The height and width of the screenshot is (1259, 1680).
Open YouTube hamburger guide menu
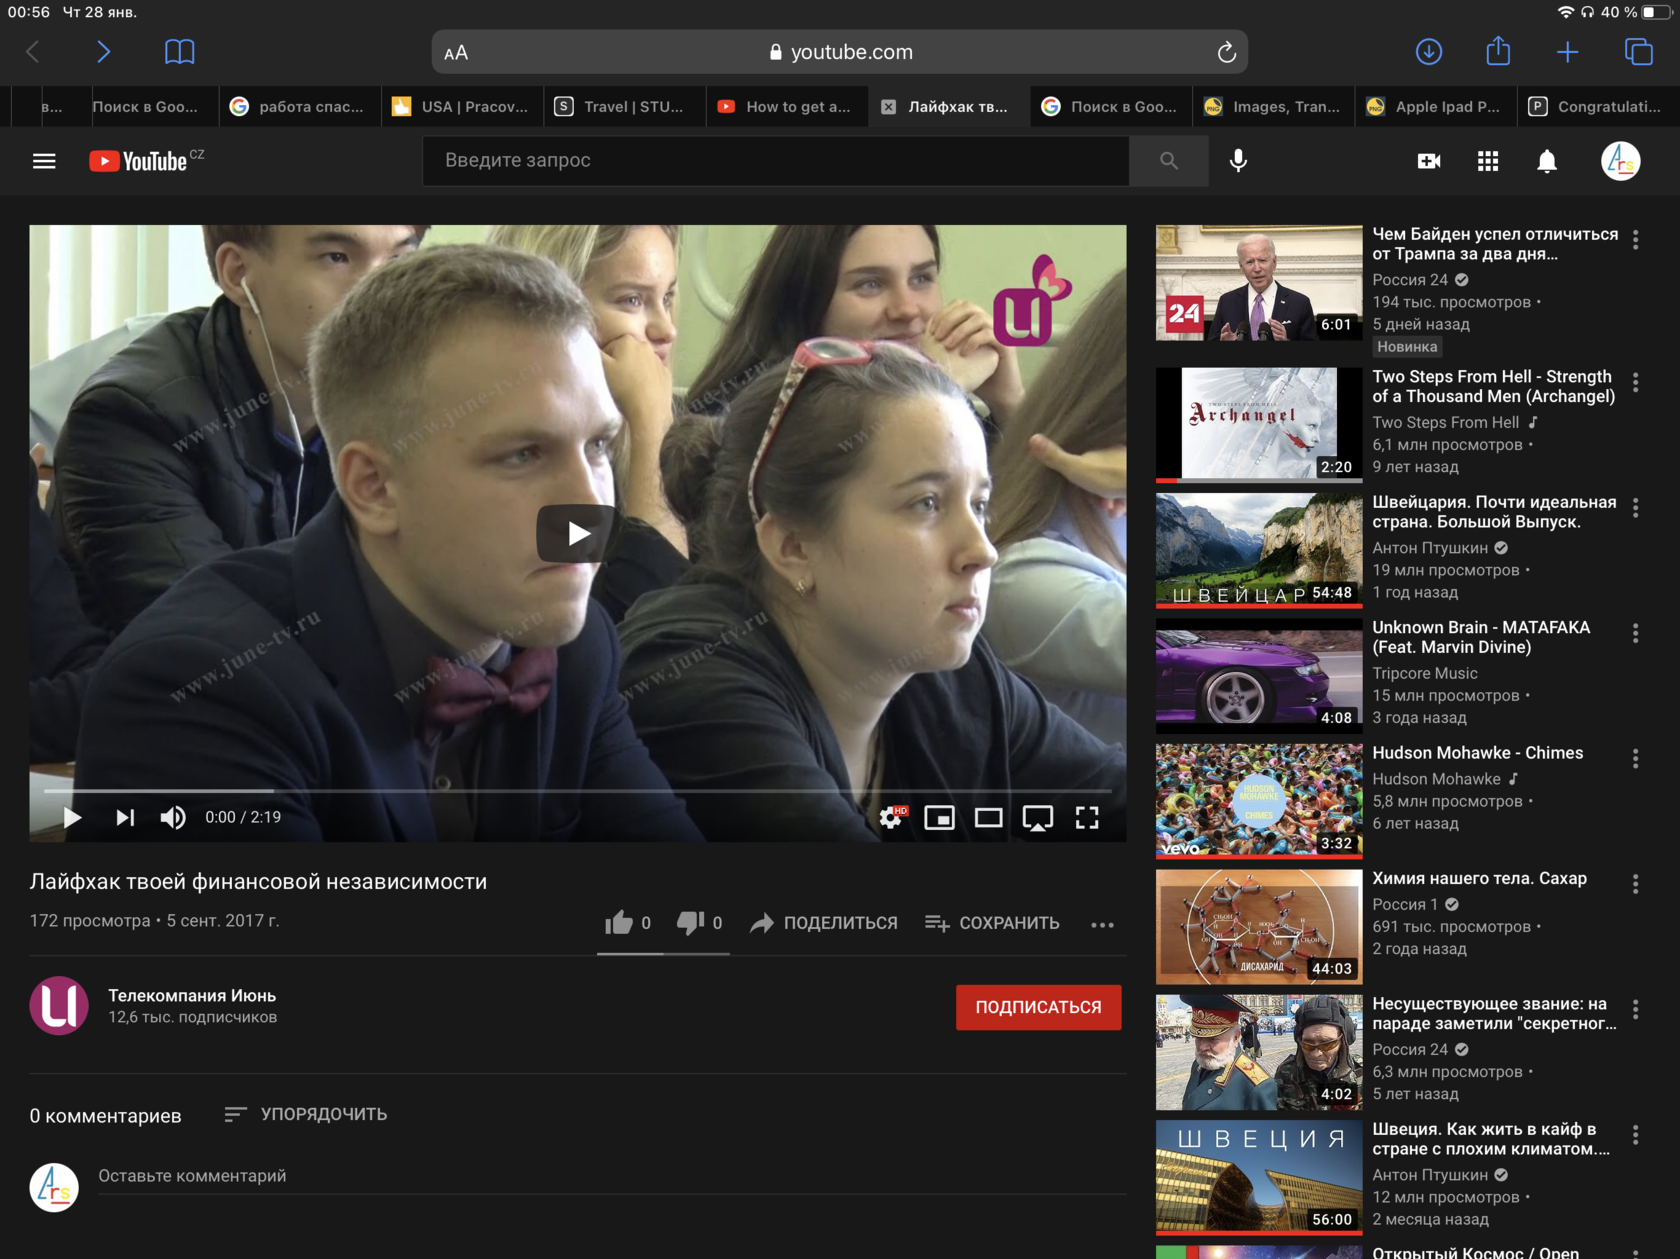[x=44, y=161]
